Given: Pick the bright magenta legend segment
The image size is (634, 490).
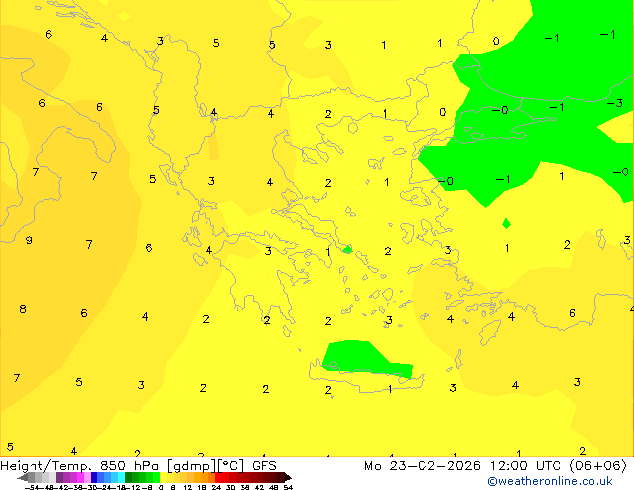Looking at the screenshot, I should point(80,477).
